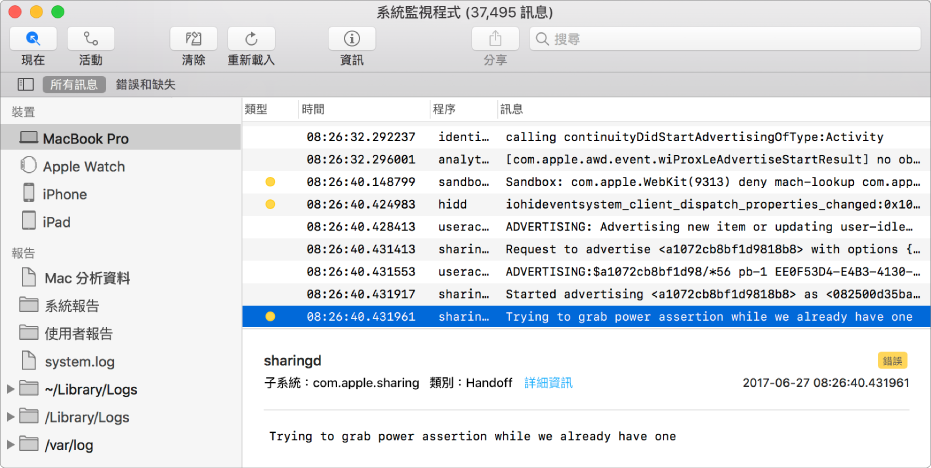Click yellow dot on highlighted sharingd row
Screen dimensions: 931x468
(270, 317)
